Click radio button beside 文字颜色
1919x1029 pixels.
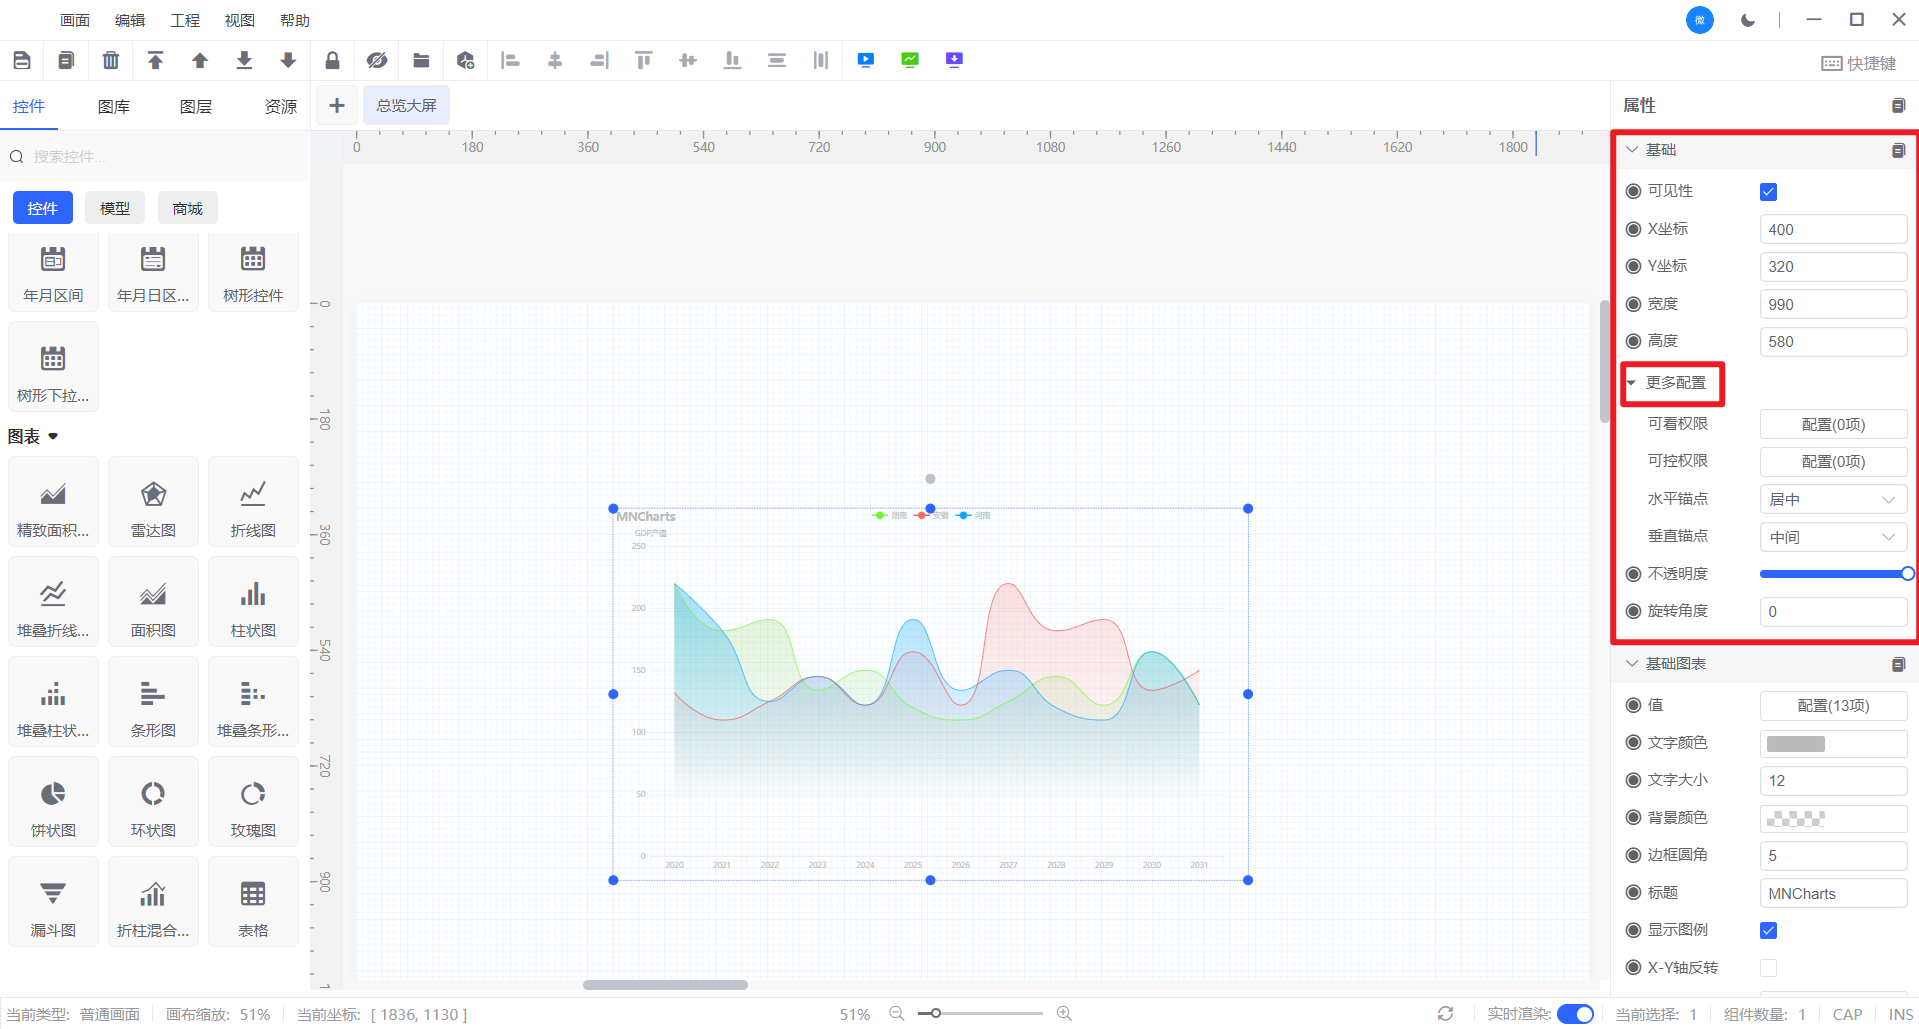tap(1634, 743)
